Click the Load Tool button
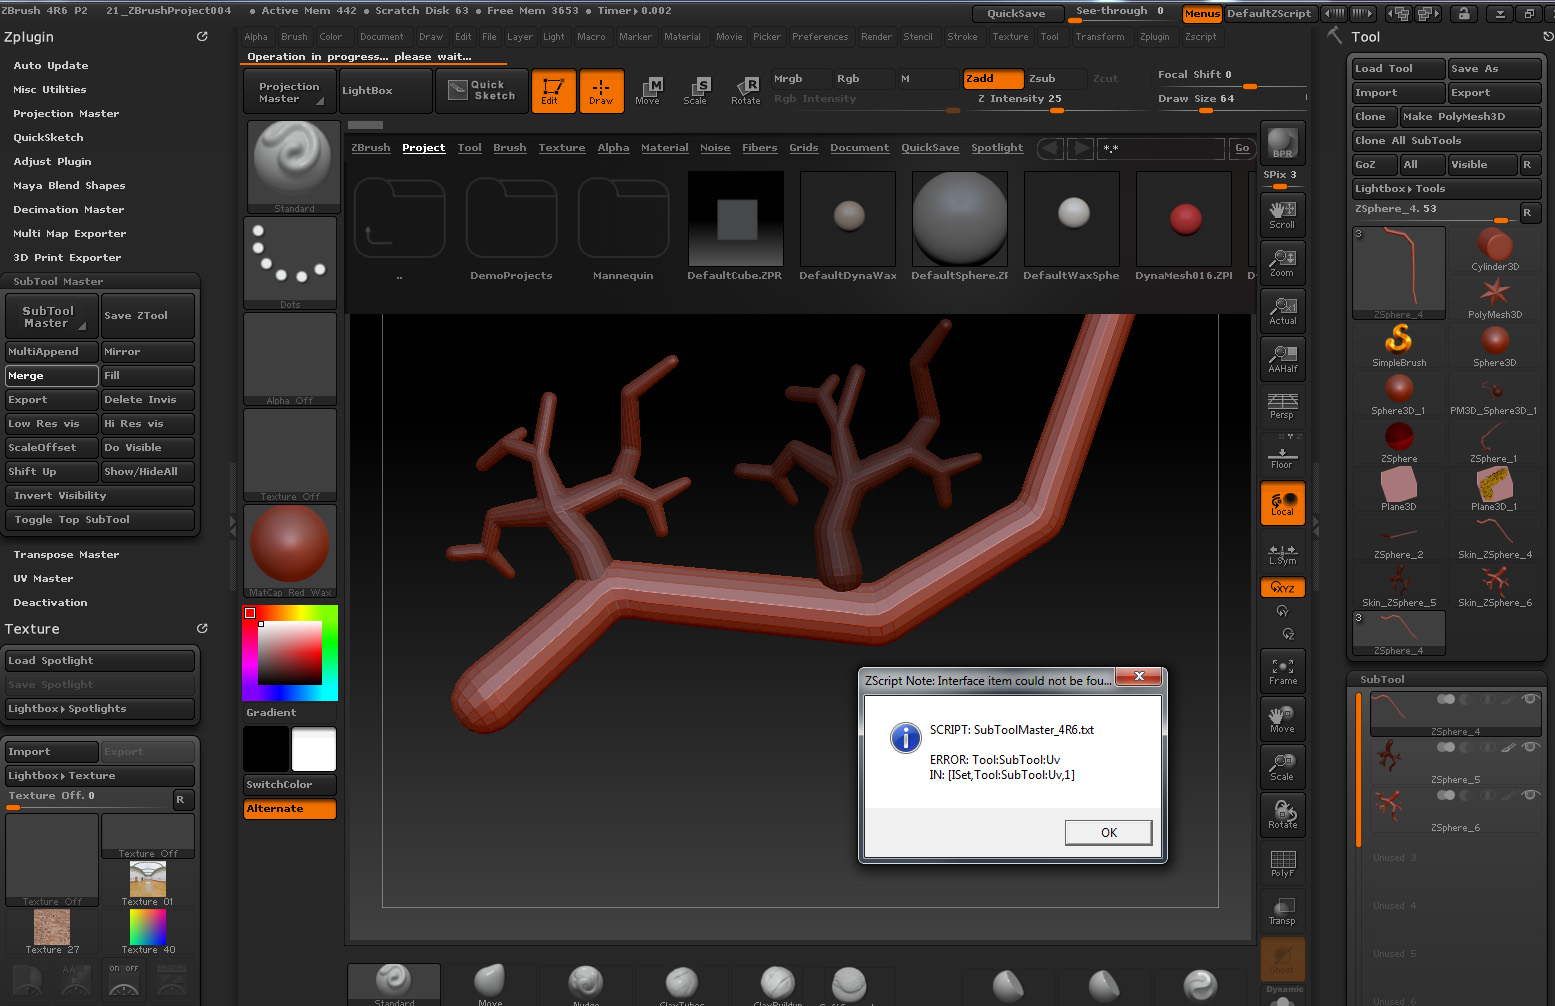Screen dimensions: 1555x1006 [1399, 69]
